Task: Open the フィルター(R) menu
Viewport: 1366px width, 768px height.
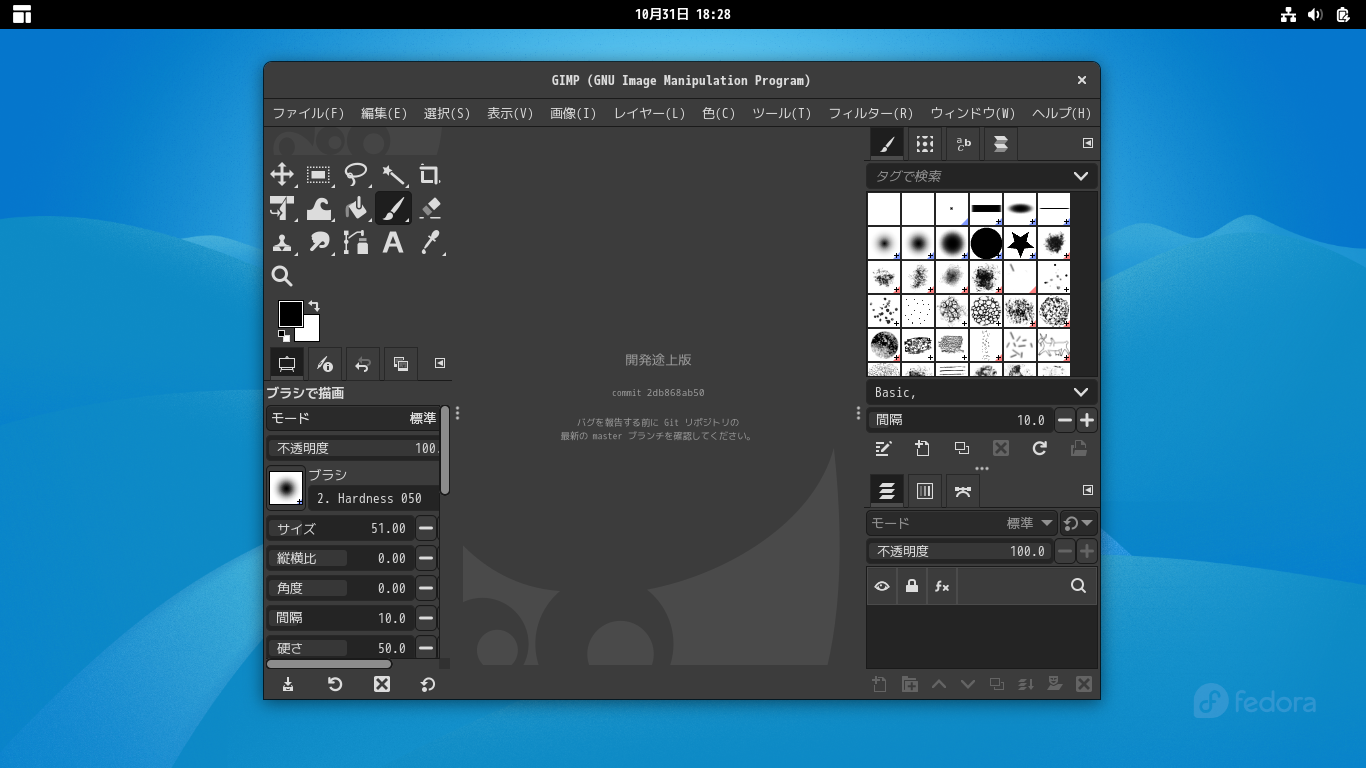Action: tap(870, 113)
